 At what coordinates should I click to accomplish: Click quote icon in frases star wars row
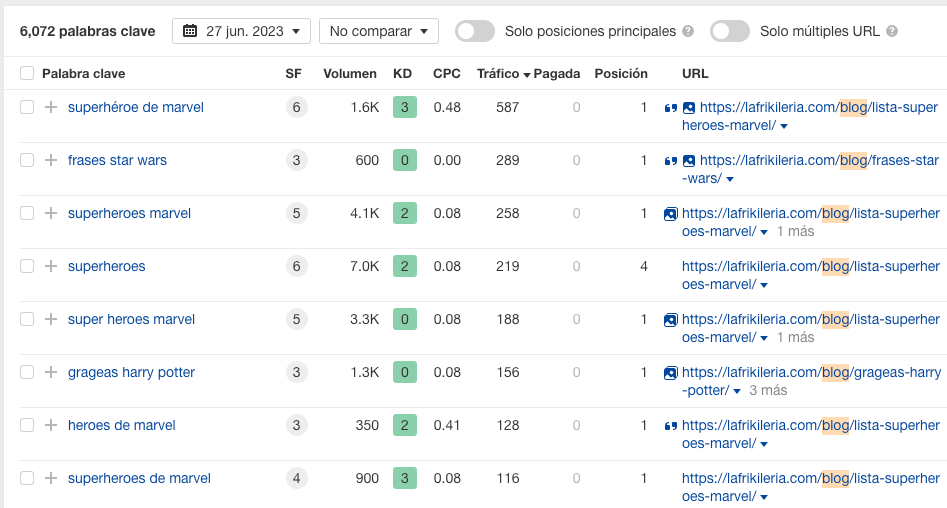click(x=670, y=161)
